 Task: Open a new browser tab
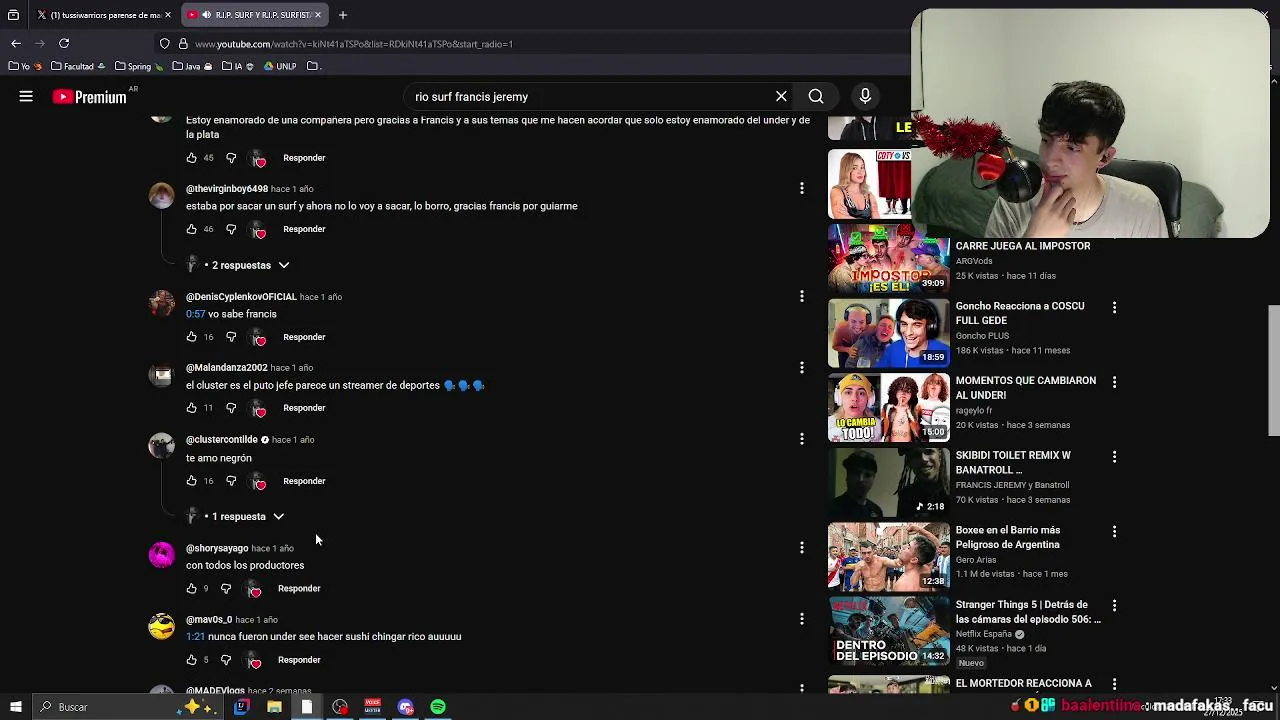tap(342, 15)
